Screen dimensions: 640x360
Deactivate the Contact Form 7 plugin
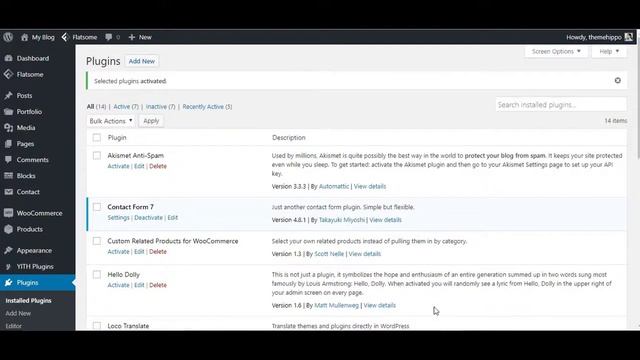pyautogui.click(x=148, y=218)
